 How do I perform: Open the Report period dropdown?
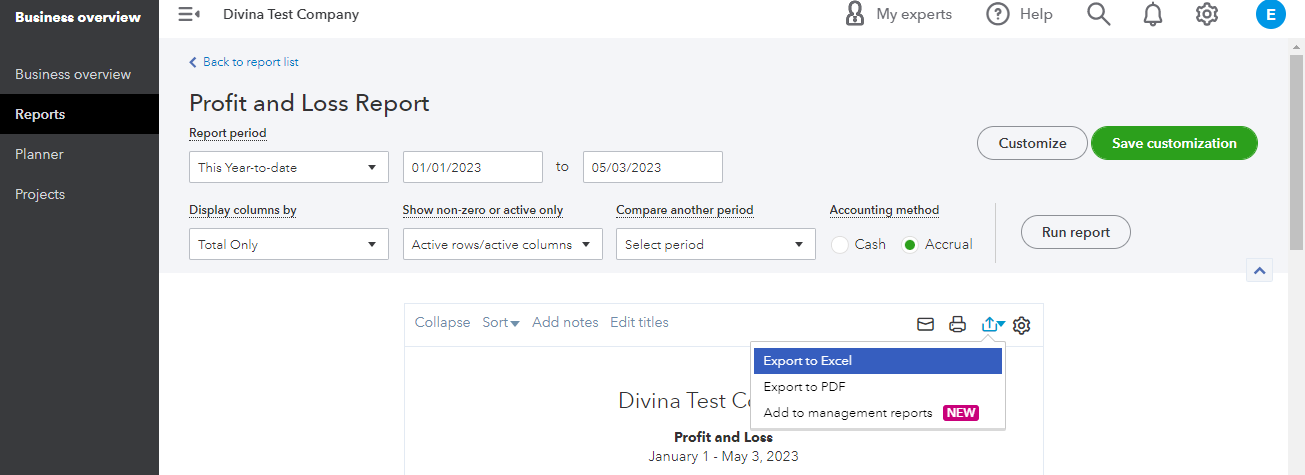[x=288, y=167]
